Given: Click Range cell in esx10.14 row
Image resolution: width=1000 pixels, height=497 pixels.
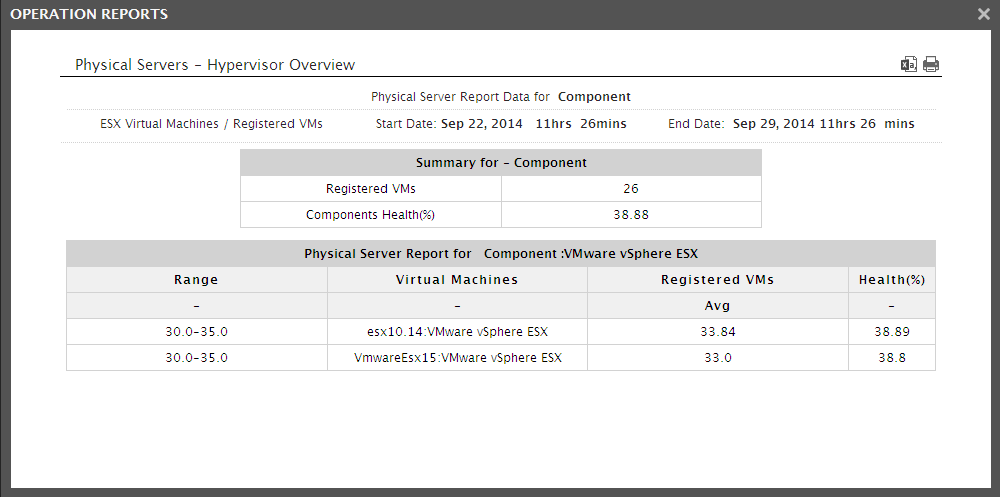Looking at the screenshot, I should [x=196, y=332].
